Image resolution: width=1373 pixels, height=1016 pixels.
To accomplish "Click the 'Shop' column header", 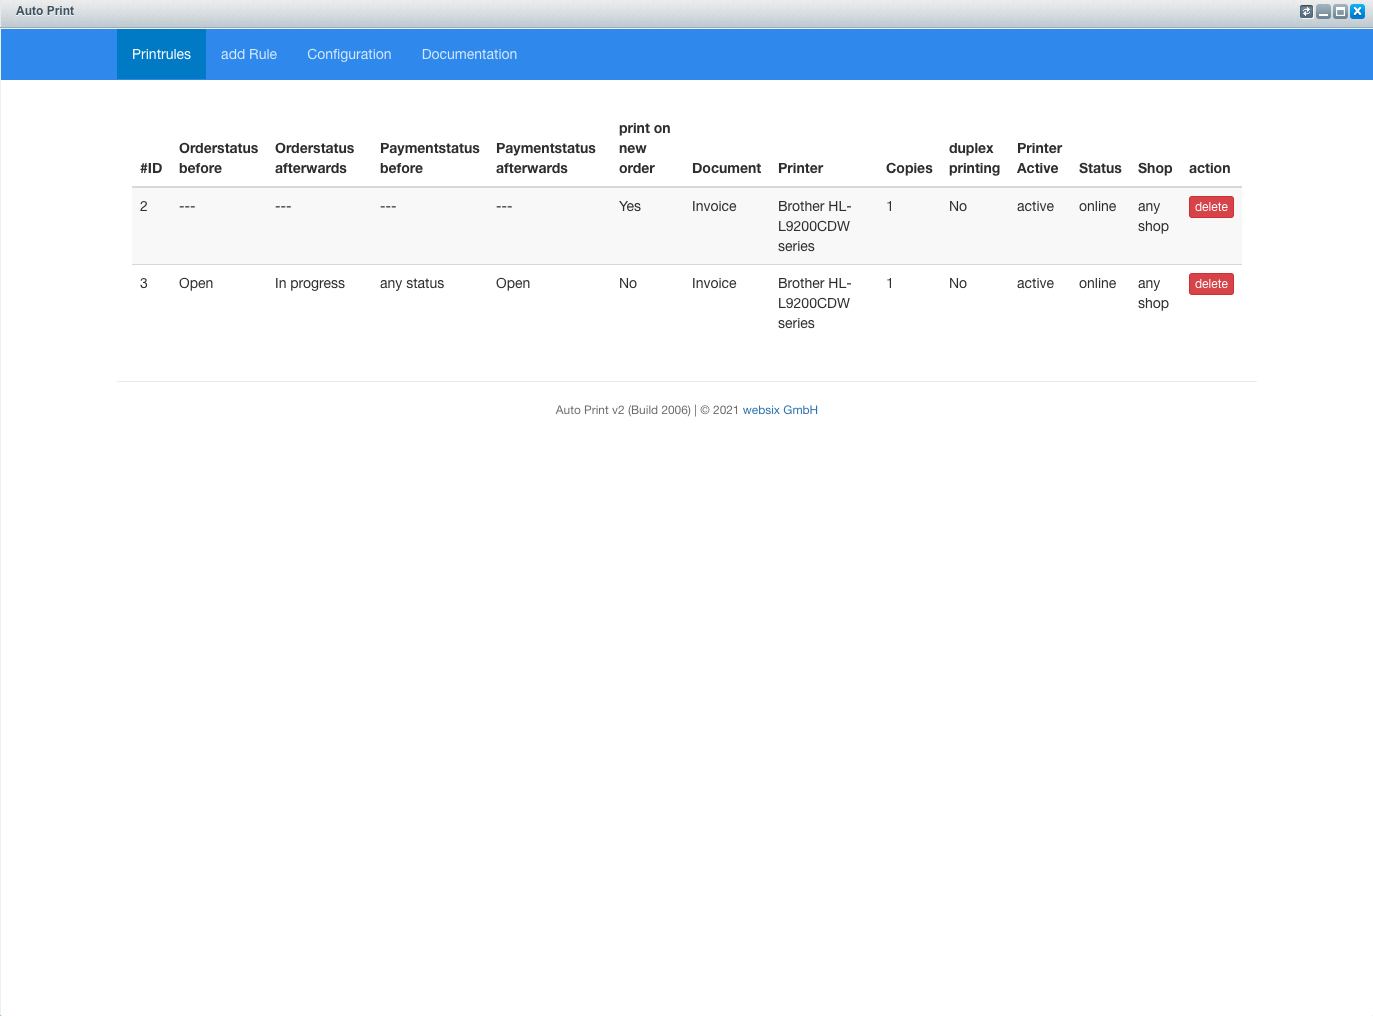I will pos(1155,168).
